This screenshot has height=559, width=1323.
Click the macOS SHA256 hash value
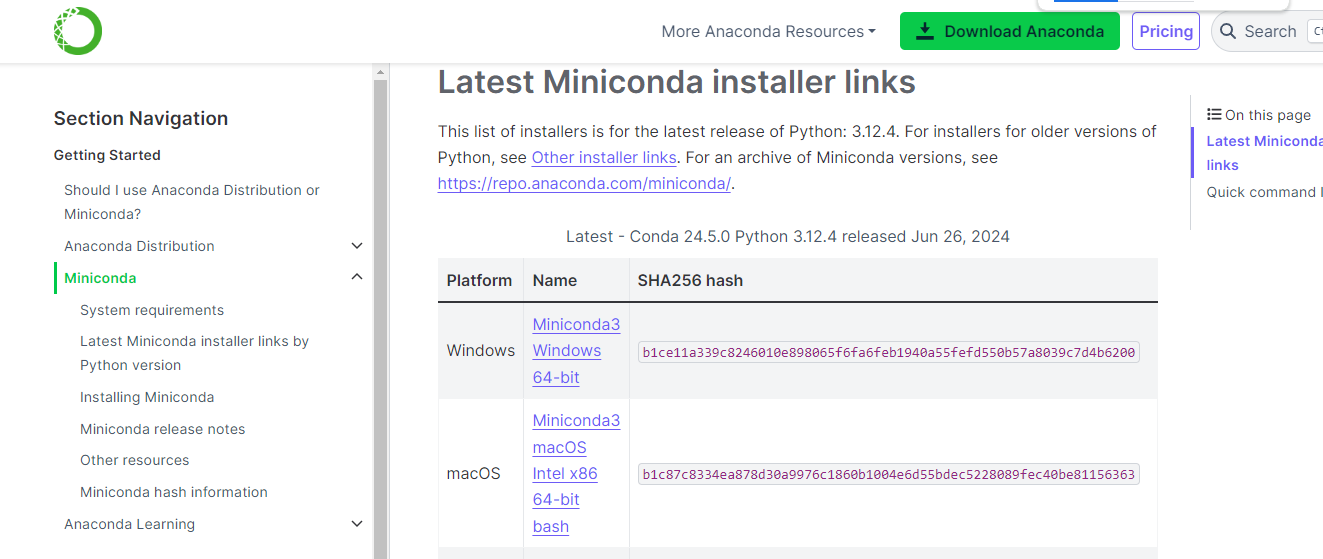pyautogui.click(x=889, y=474)
